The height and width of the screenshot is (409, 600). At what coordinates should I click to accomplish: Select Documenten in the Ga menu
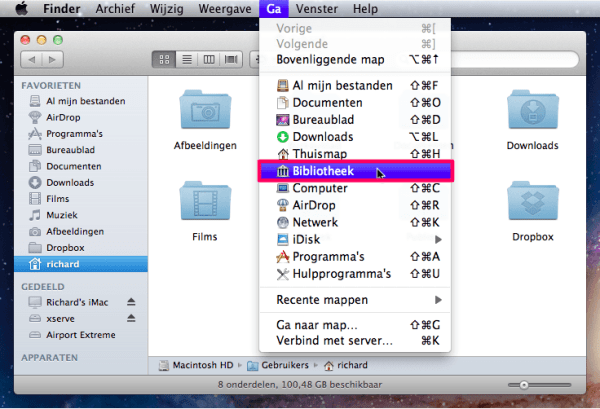pos(355,103)
